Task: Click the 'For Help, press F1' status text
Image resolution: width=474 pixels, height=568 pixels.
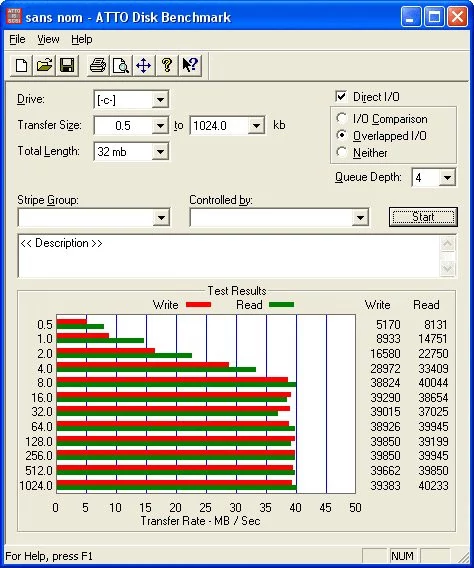Action: (x=49, y=556)
